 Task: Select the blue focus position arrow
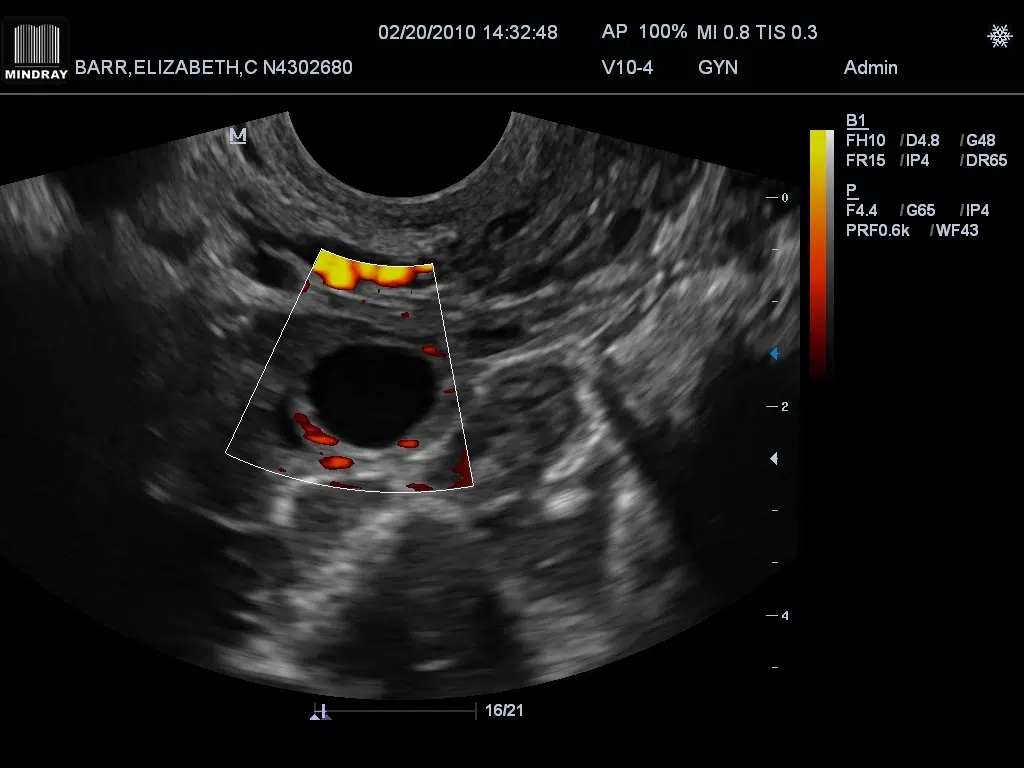click(773, 354)
